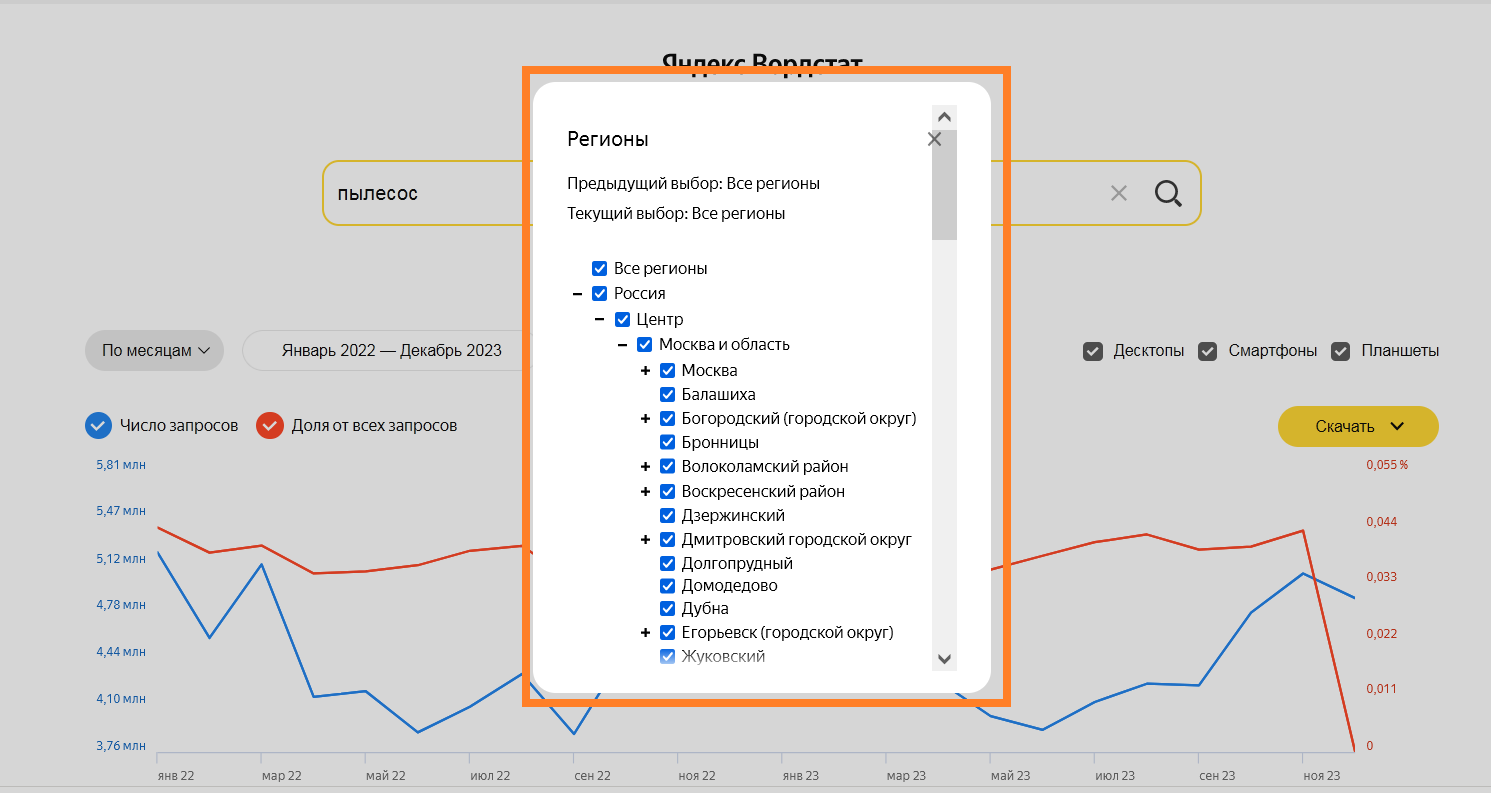Toggle the Центр checkbox
The height and width of the screenshot is (793, 1491).
622,320
